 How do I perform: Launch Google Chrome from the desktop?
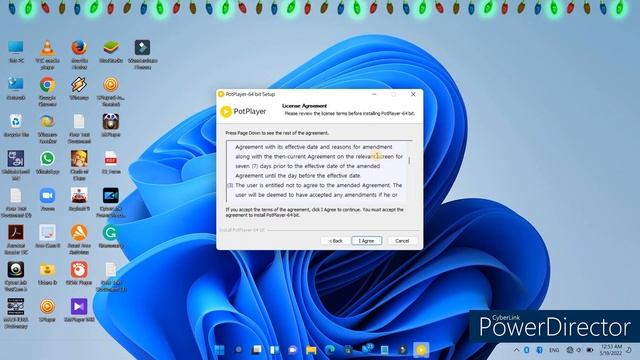click(47, 91)
